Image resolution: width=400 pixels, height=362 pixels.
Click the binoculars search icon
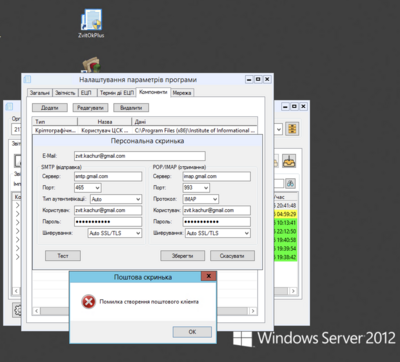[x=290, y=183]
